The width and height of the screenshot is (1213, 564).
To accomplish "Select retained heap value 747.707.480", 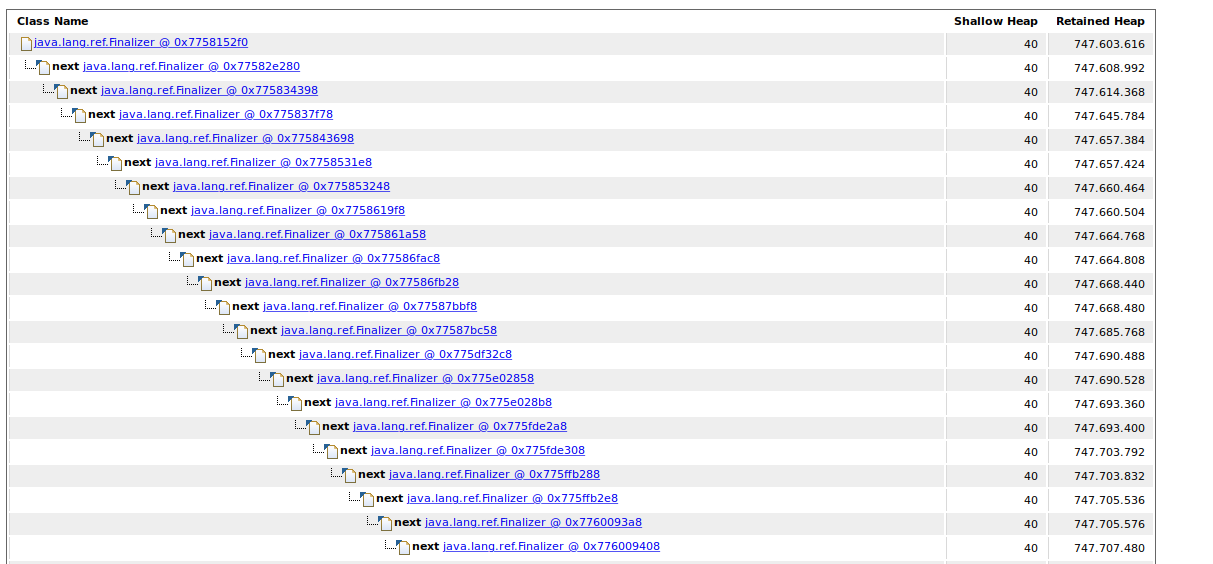I will 1109,548.
